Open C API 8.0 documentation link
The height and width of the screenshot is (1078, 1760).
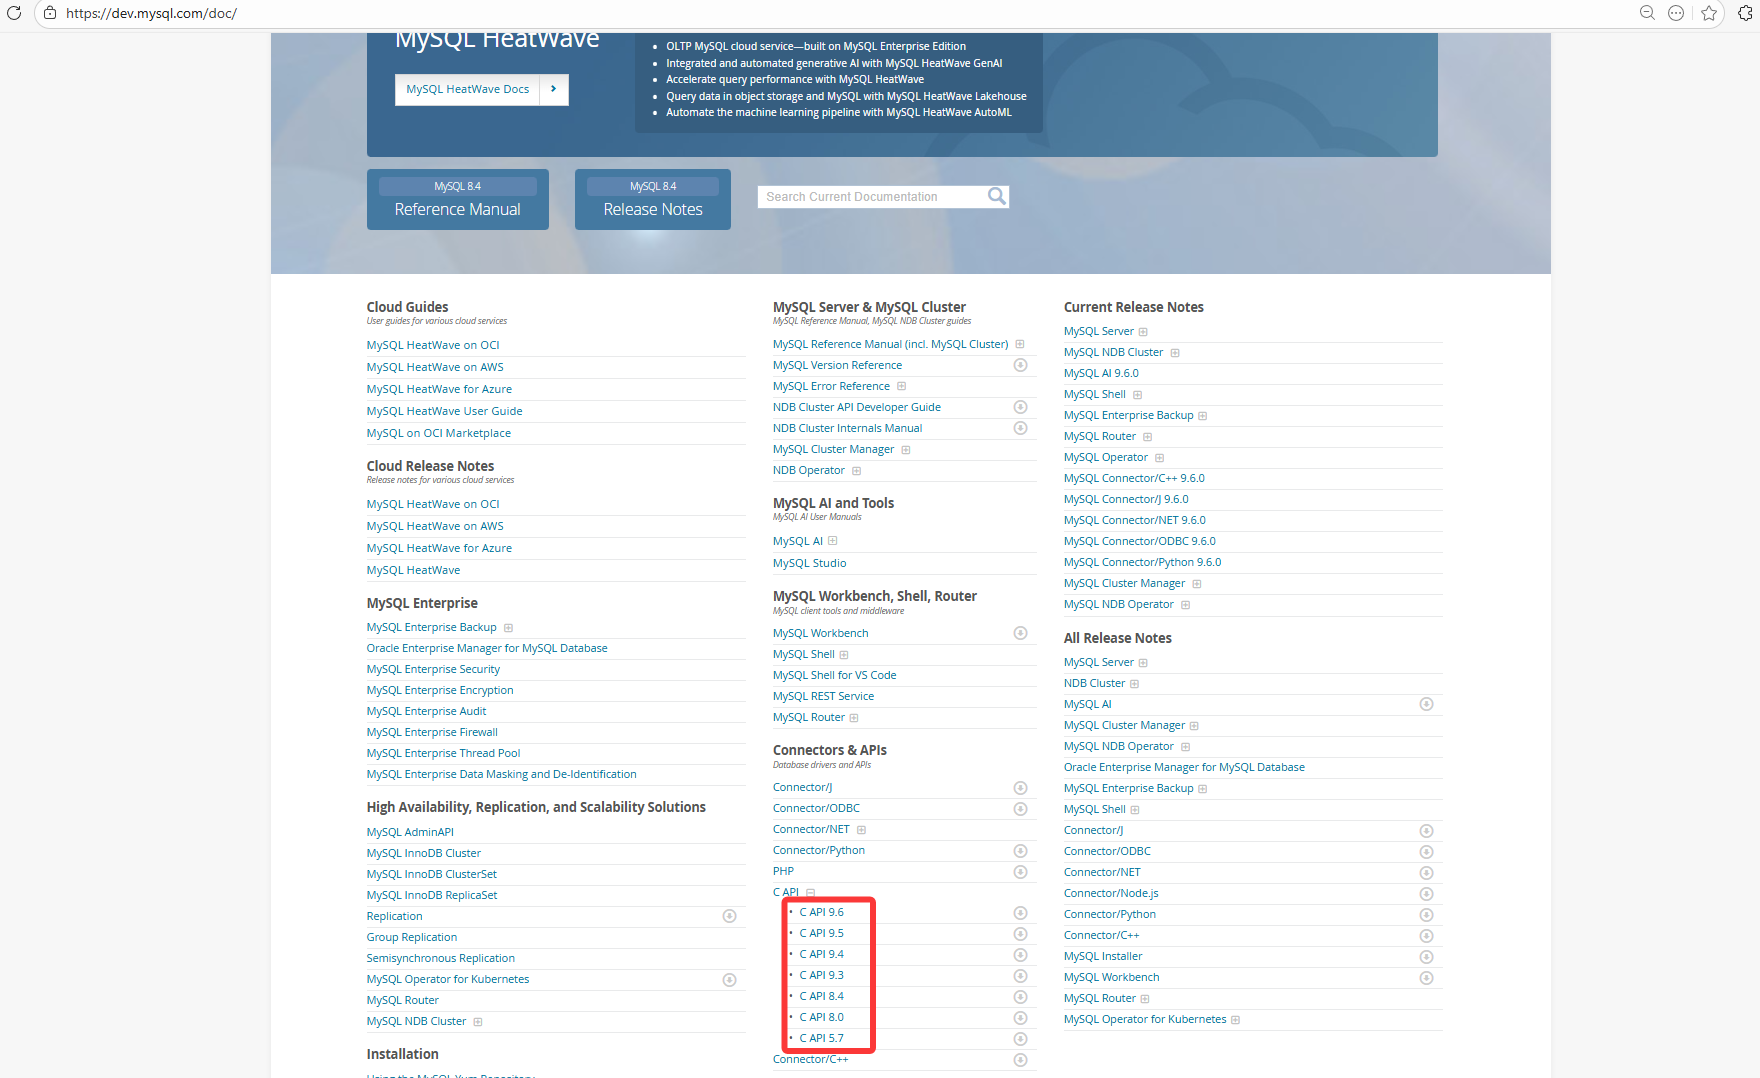point(822,1017)
